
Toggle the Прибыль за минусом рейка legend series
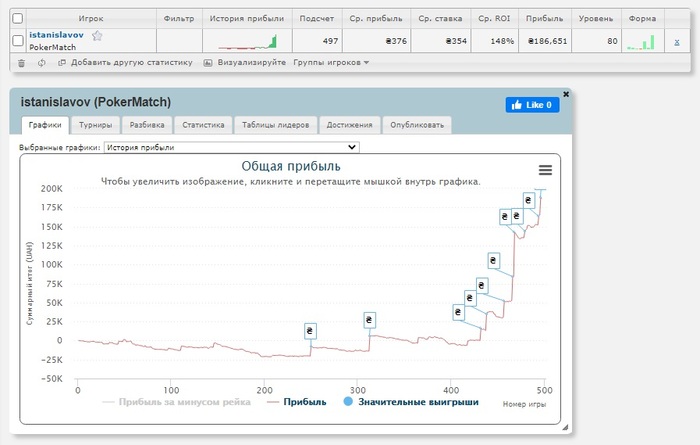click(177, 402)
